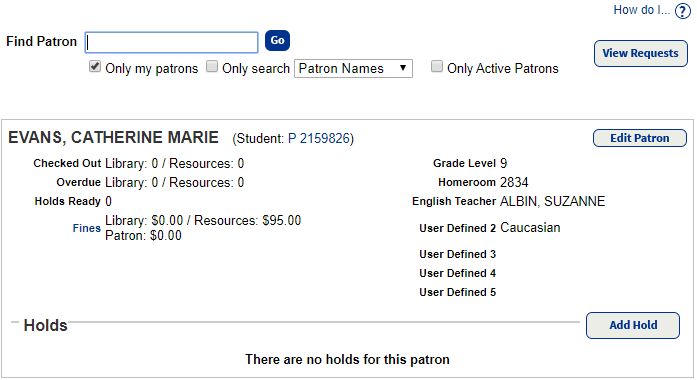This screenshot has height=380, width=697.
Task: Enable Only Active Patrons checkbox
Action: click(437, 67)
